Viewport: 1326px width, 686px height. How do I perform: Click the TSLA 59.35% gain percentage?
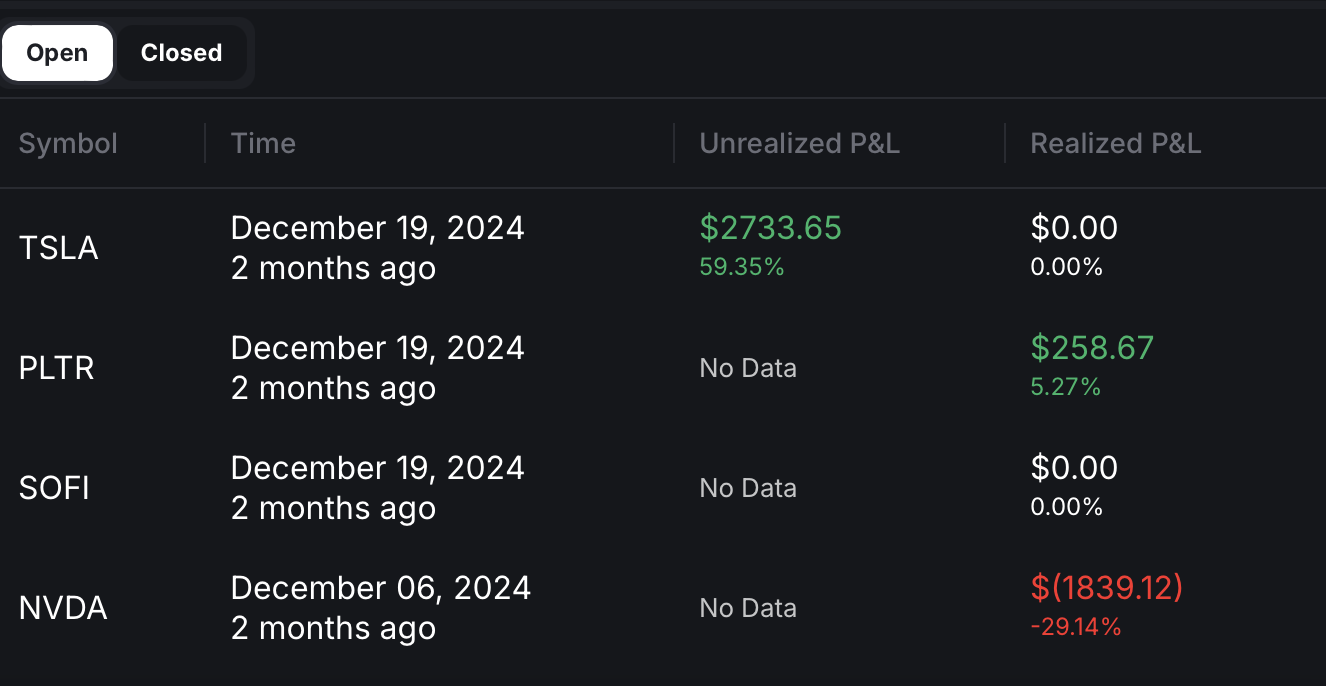pos(741,267)
